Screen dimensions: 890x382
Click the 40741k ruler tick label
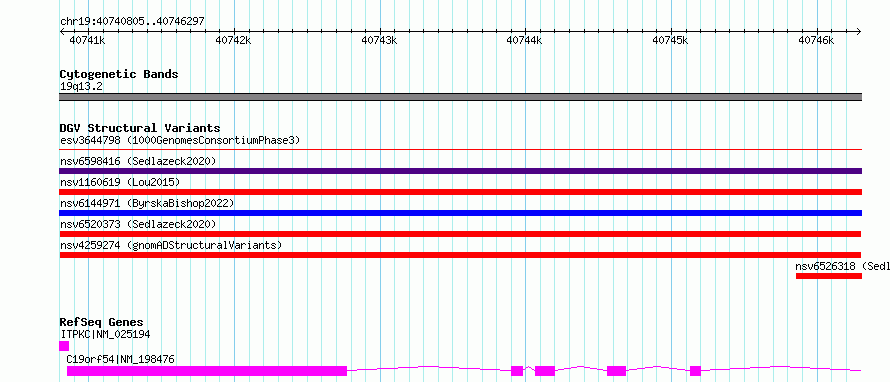coord(87,40)
